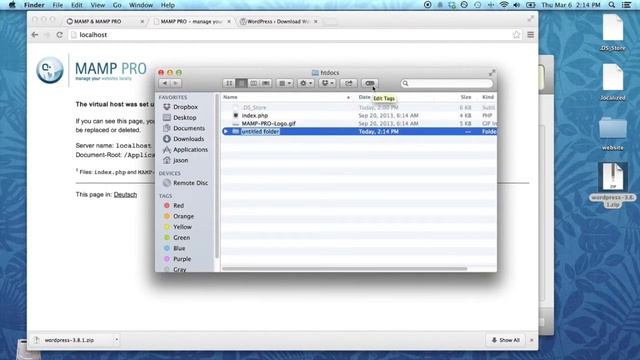The height and width of the screenshot is (360, 640).
Task: Close the browser downloads bar
Action: tap(531, 340)
